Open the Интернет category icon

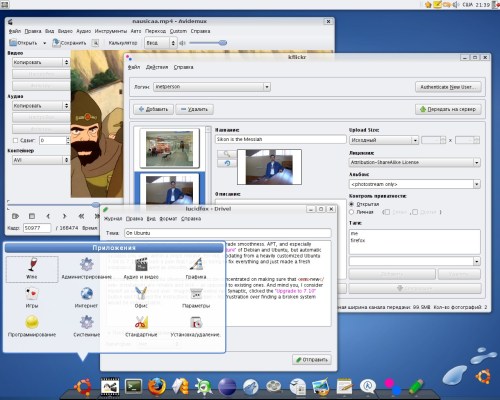click(x=86, y=298)
